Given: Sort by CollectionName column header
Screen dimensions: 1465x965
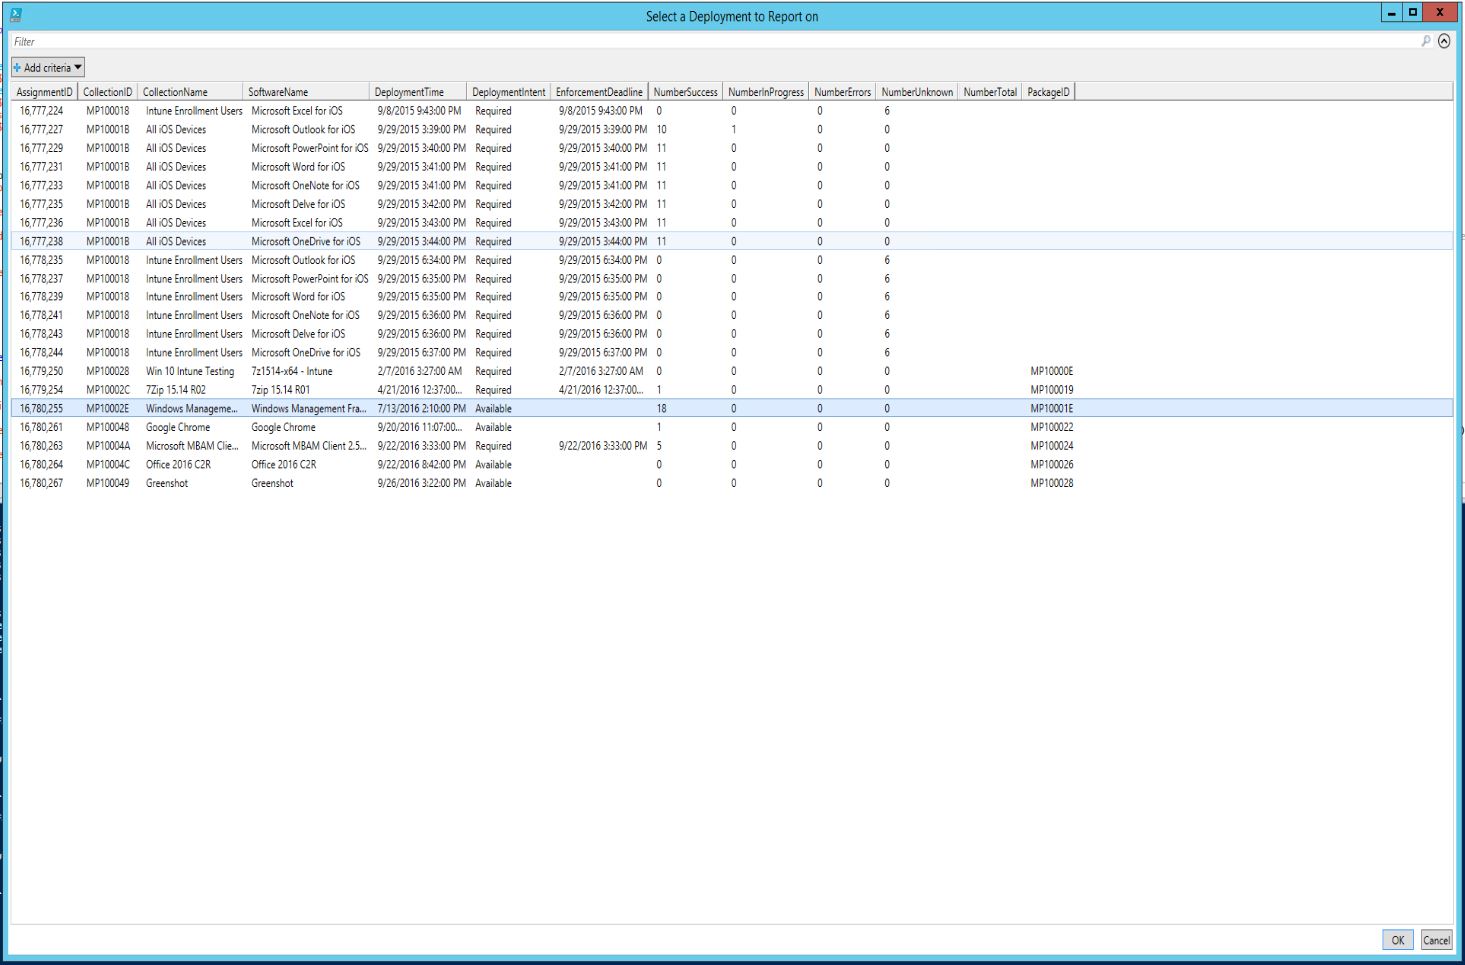Looking at the screenshot, I should 190,92.
